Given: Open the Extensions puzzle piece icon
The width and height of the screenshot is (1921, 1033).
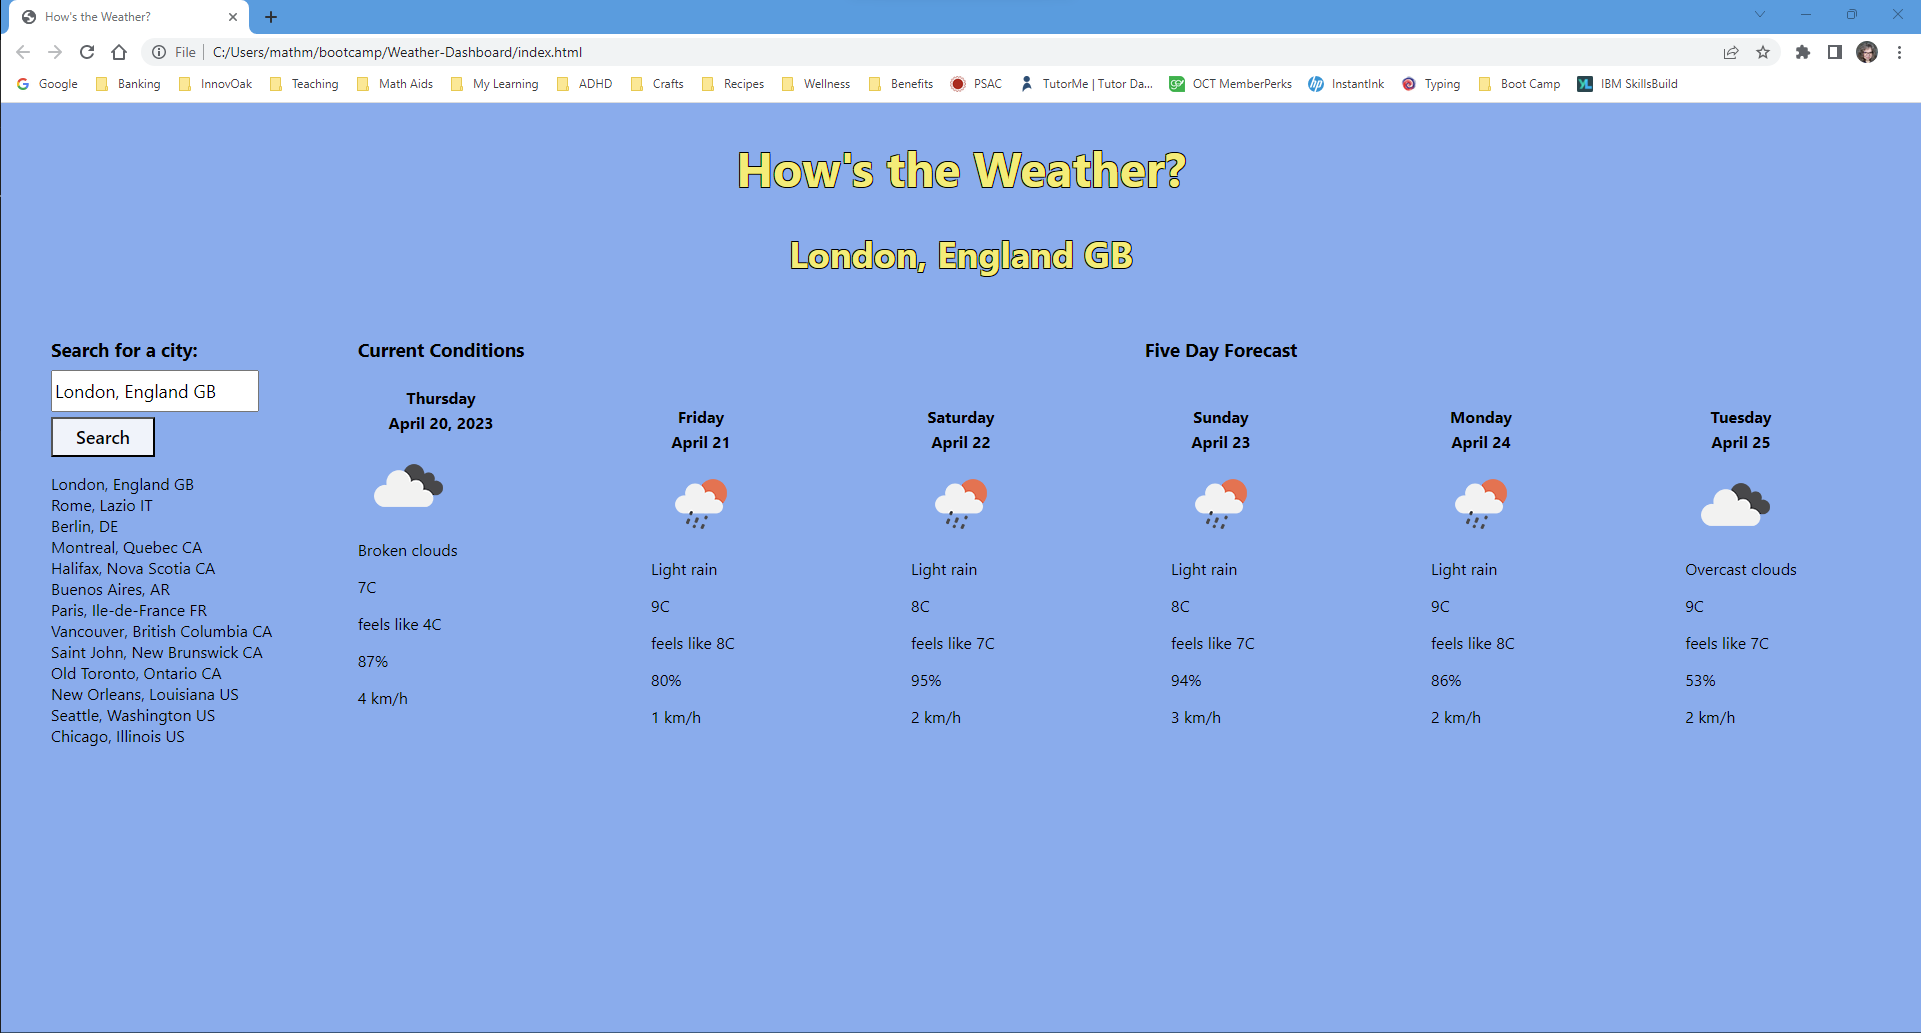Looking at the screenshot, I should (1803, 52).
